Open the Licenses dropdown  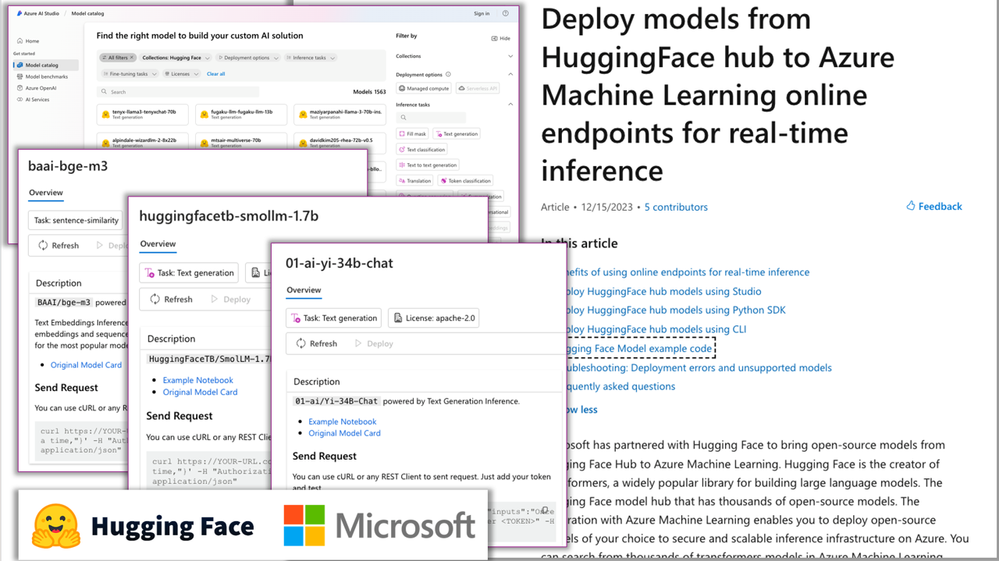[182, 74]
